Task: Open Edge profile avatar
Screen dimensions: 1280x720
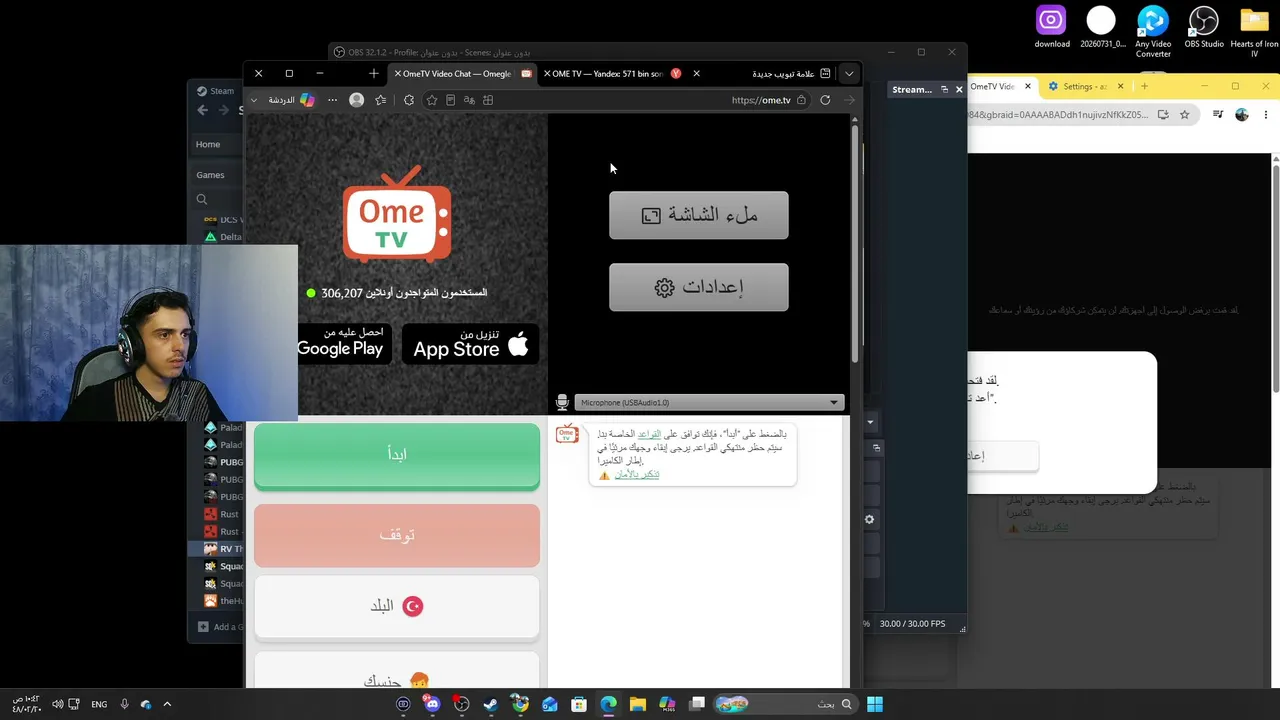Action: pos(356,100)
